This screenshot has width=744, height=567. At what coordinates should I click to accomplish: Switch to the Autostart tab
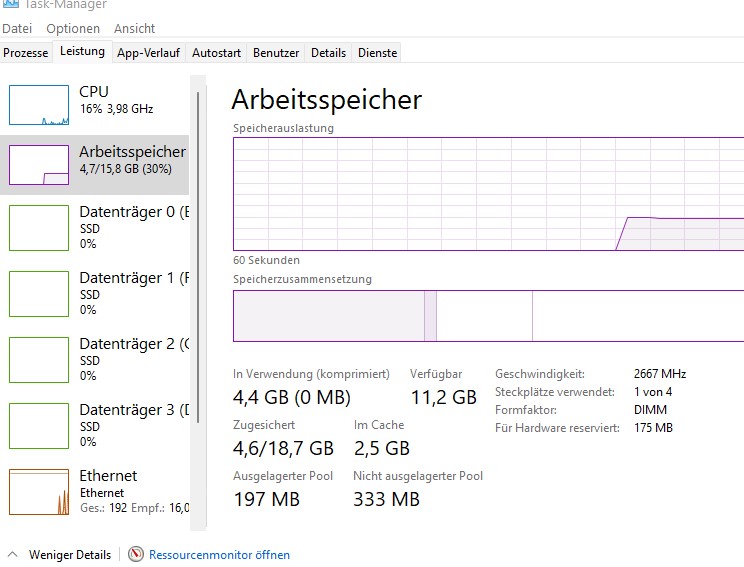coord(215,53)
